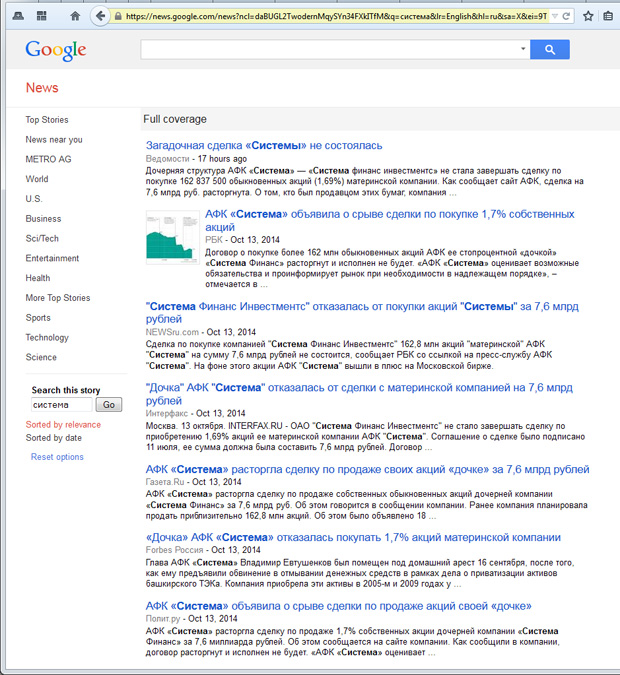Viewport: 620px width, 675px height.
Task: Click the padlock icon in the address bar
Action: [118, 16]
